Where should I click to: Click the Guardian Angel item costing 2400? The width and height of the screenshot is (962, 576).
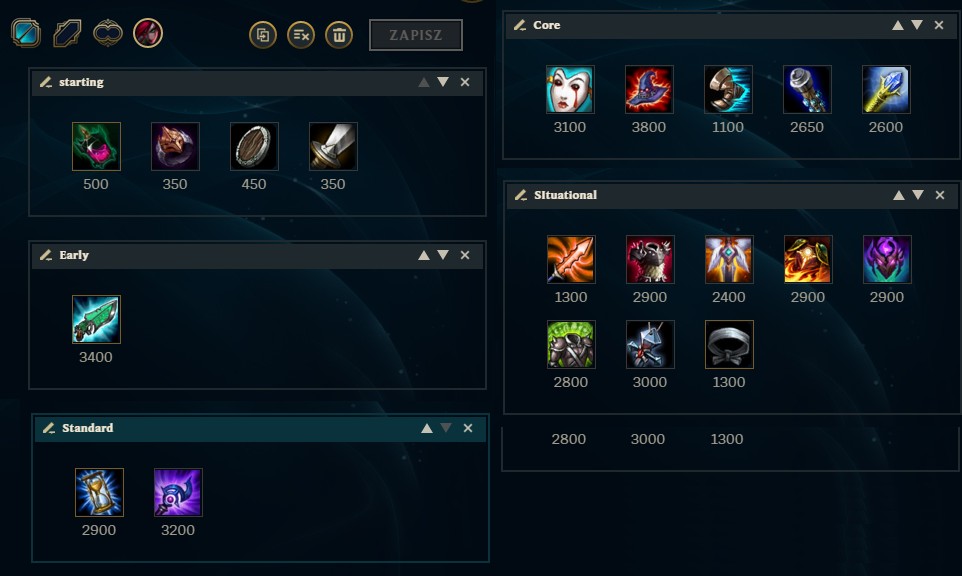point(728,259)
